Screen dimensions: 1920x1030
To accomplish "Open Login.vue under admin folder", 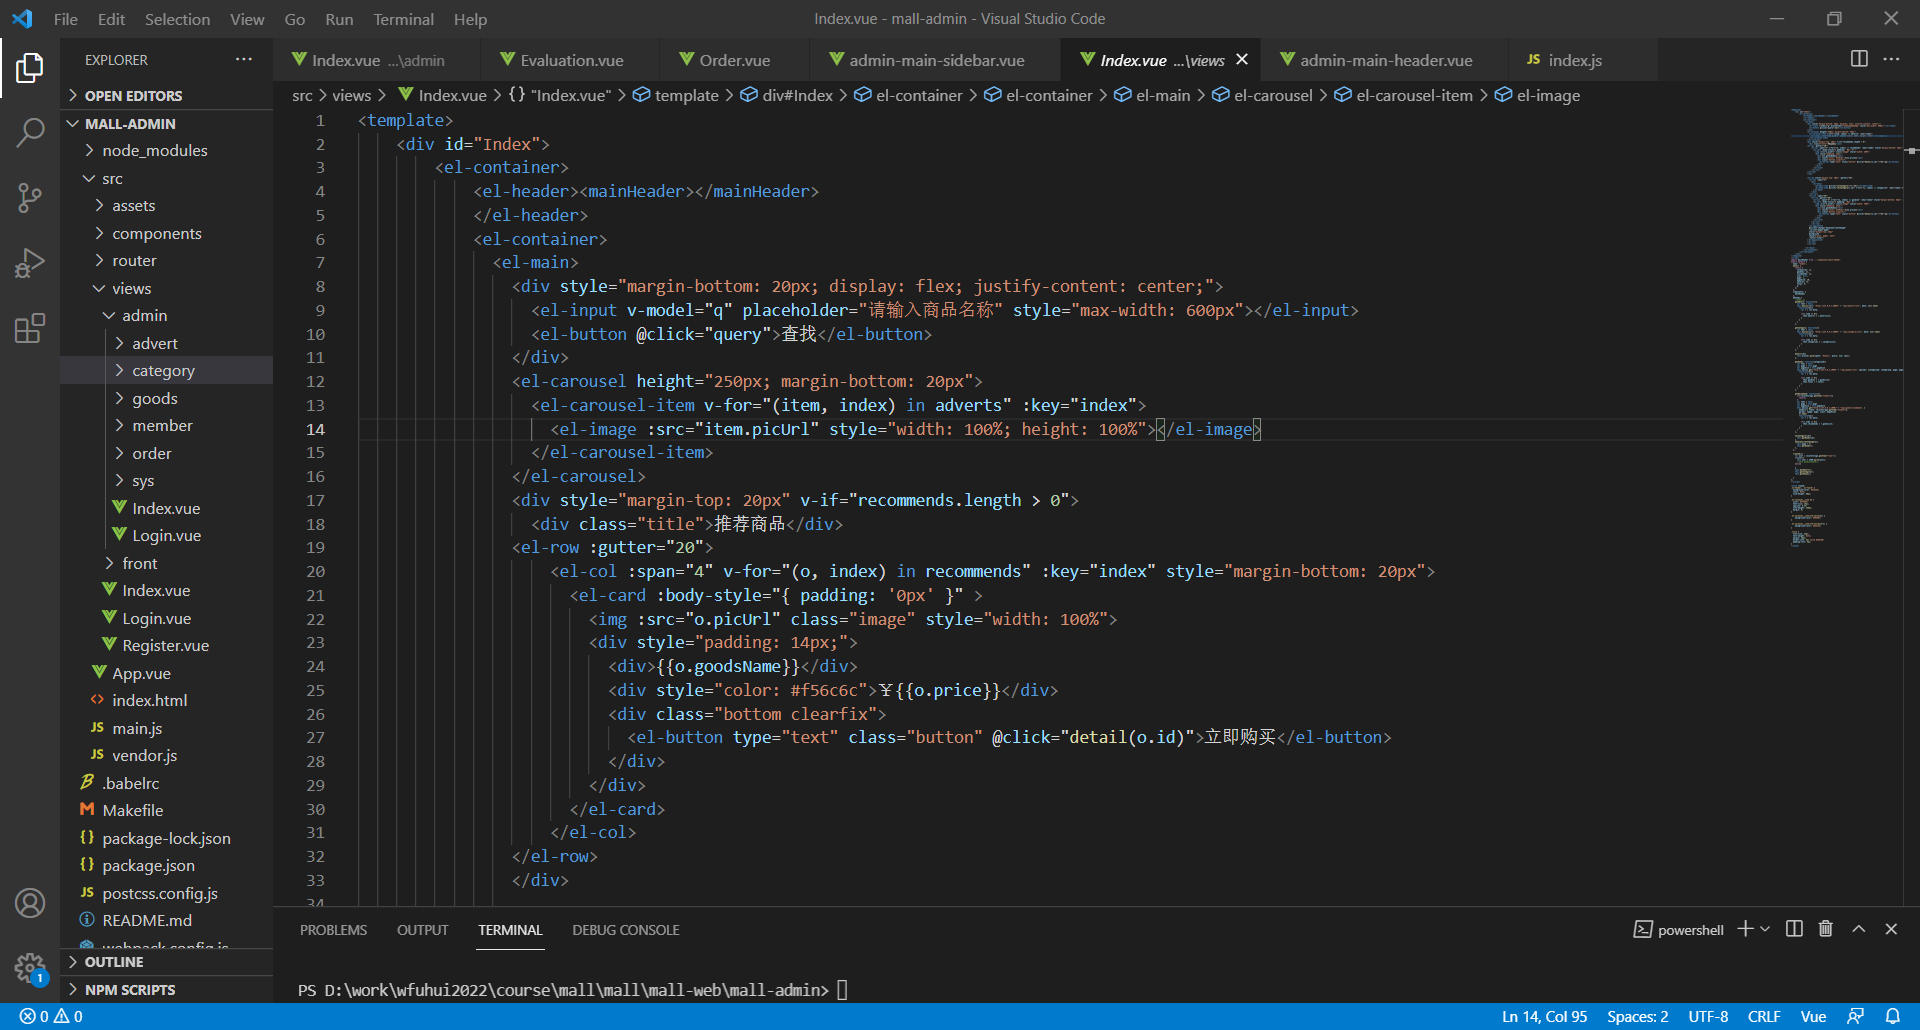I will pos(166,535).
